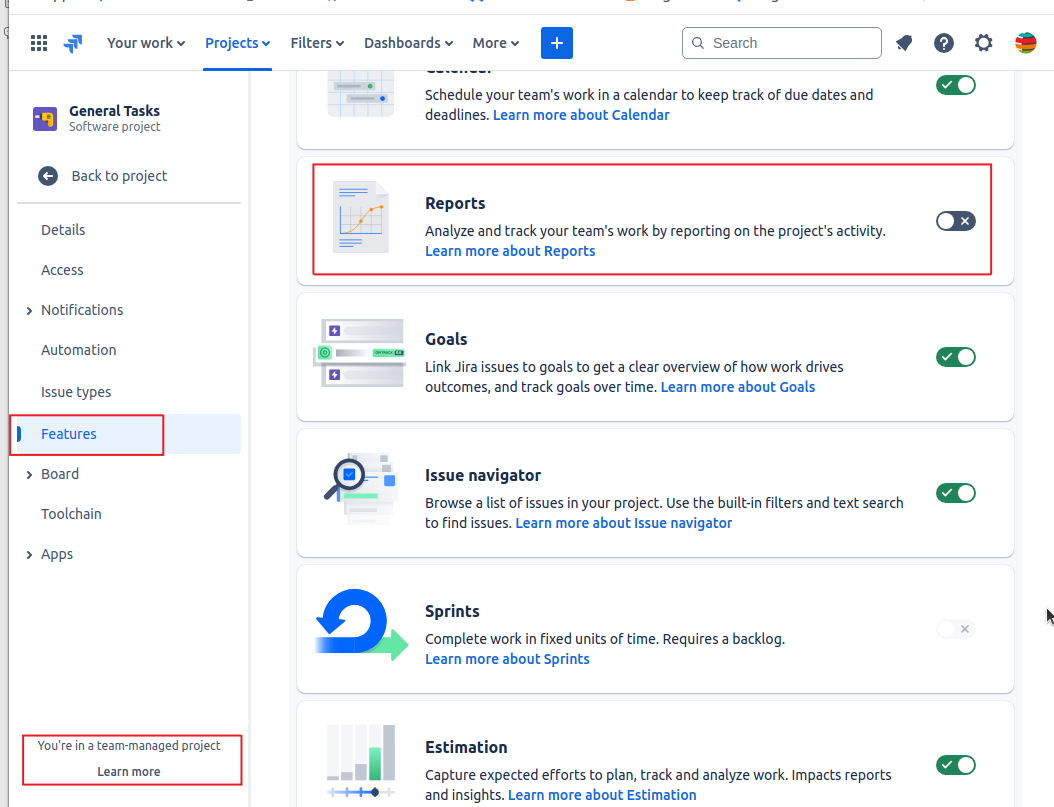Open the Features settings page
Viewport: 1054px width, 807px height.
(68, 434)
